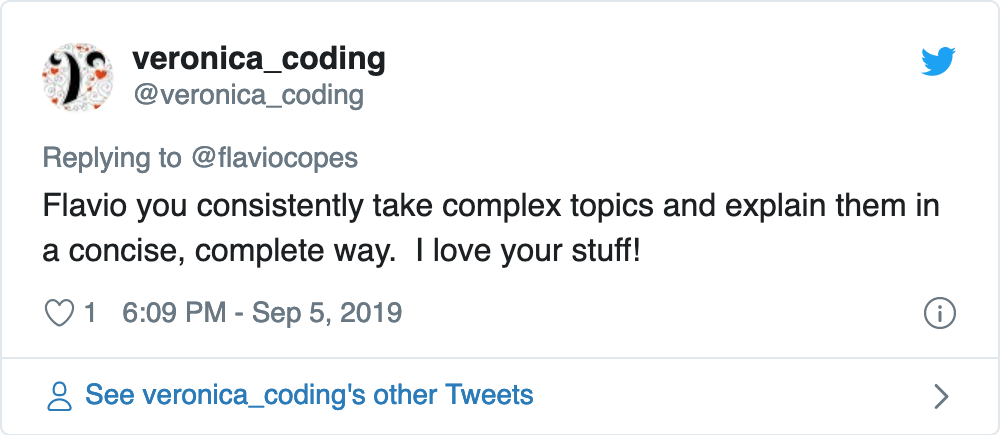The width and height of the screenshot is (1000, 435).
Task: Like the tweet with the heart icon
Action: [x=60, y=313]
